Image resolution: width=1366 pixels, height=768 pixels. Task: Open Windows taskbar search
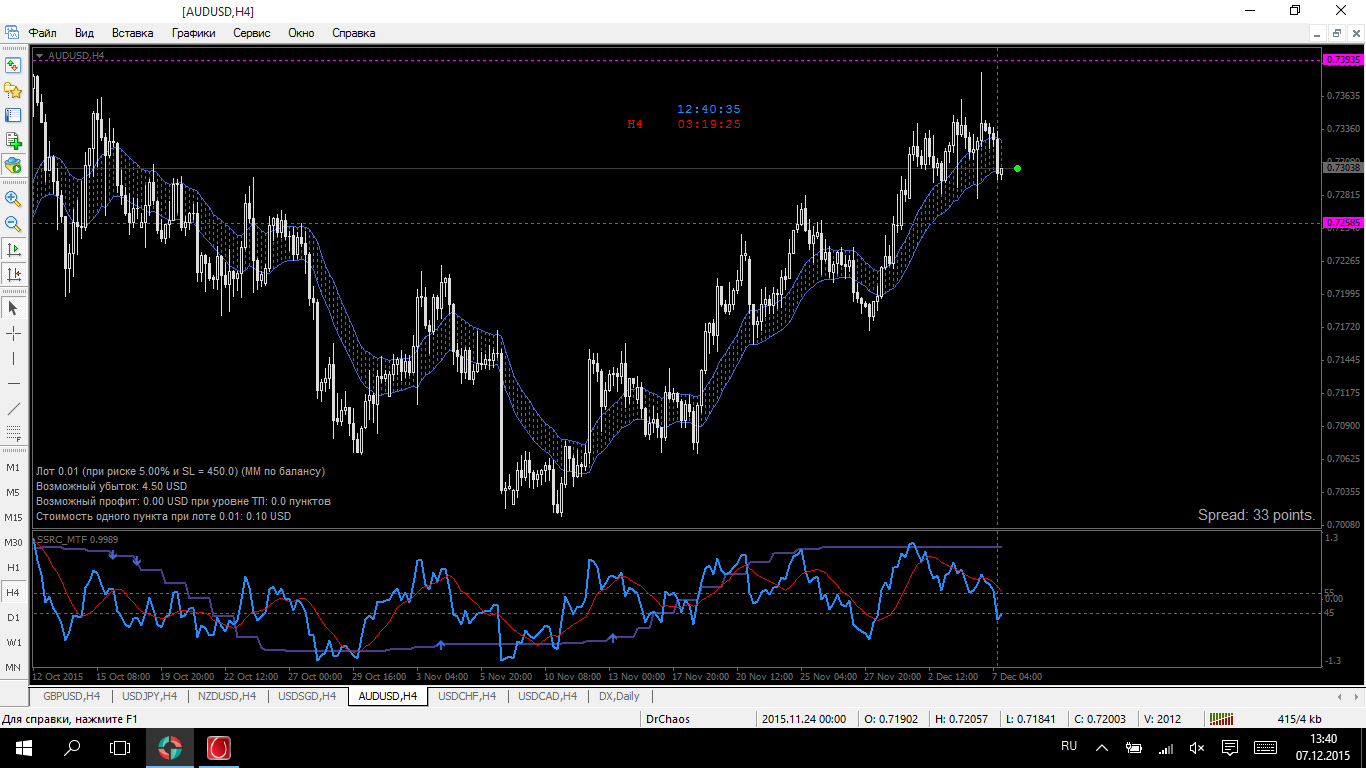pyautogui.click(x=72, y=747)
